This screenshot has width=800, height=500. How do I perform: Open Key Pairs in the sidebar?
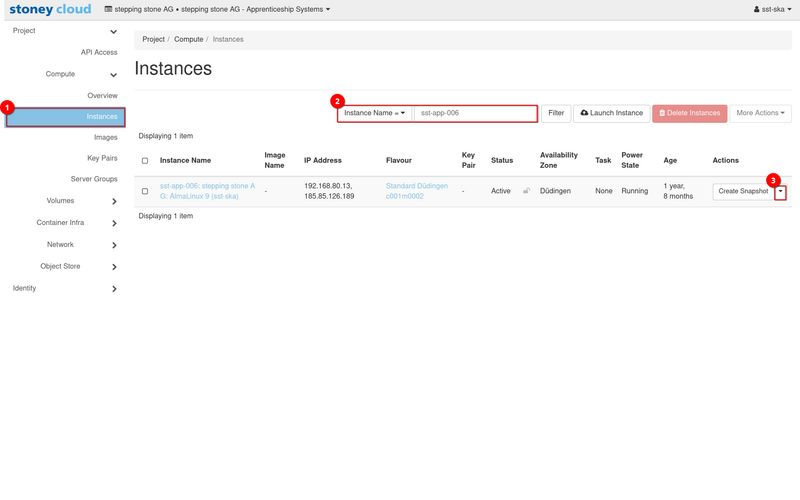click(x=102, y=158)
